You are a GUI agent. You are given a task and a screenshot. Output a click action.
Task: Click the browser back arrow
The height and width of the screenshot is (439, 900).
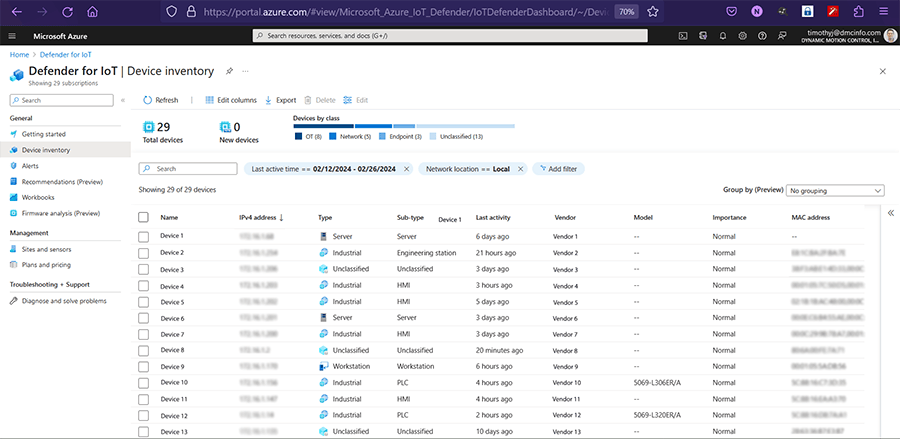click(17, 11)
